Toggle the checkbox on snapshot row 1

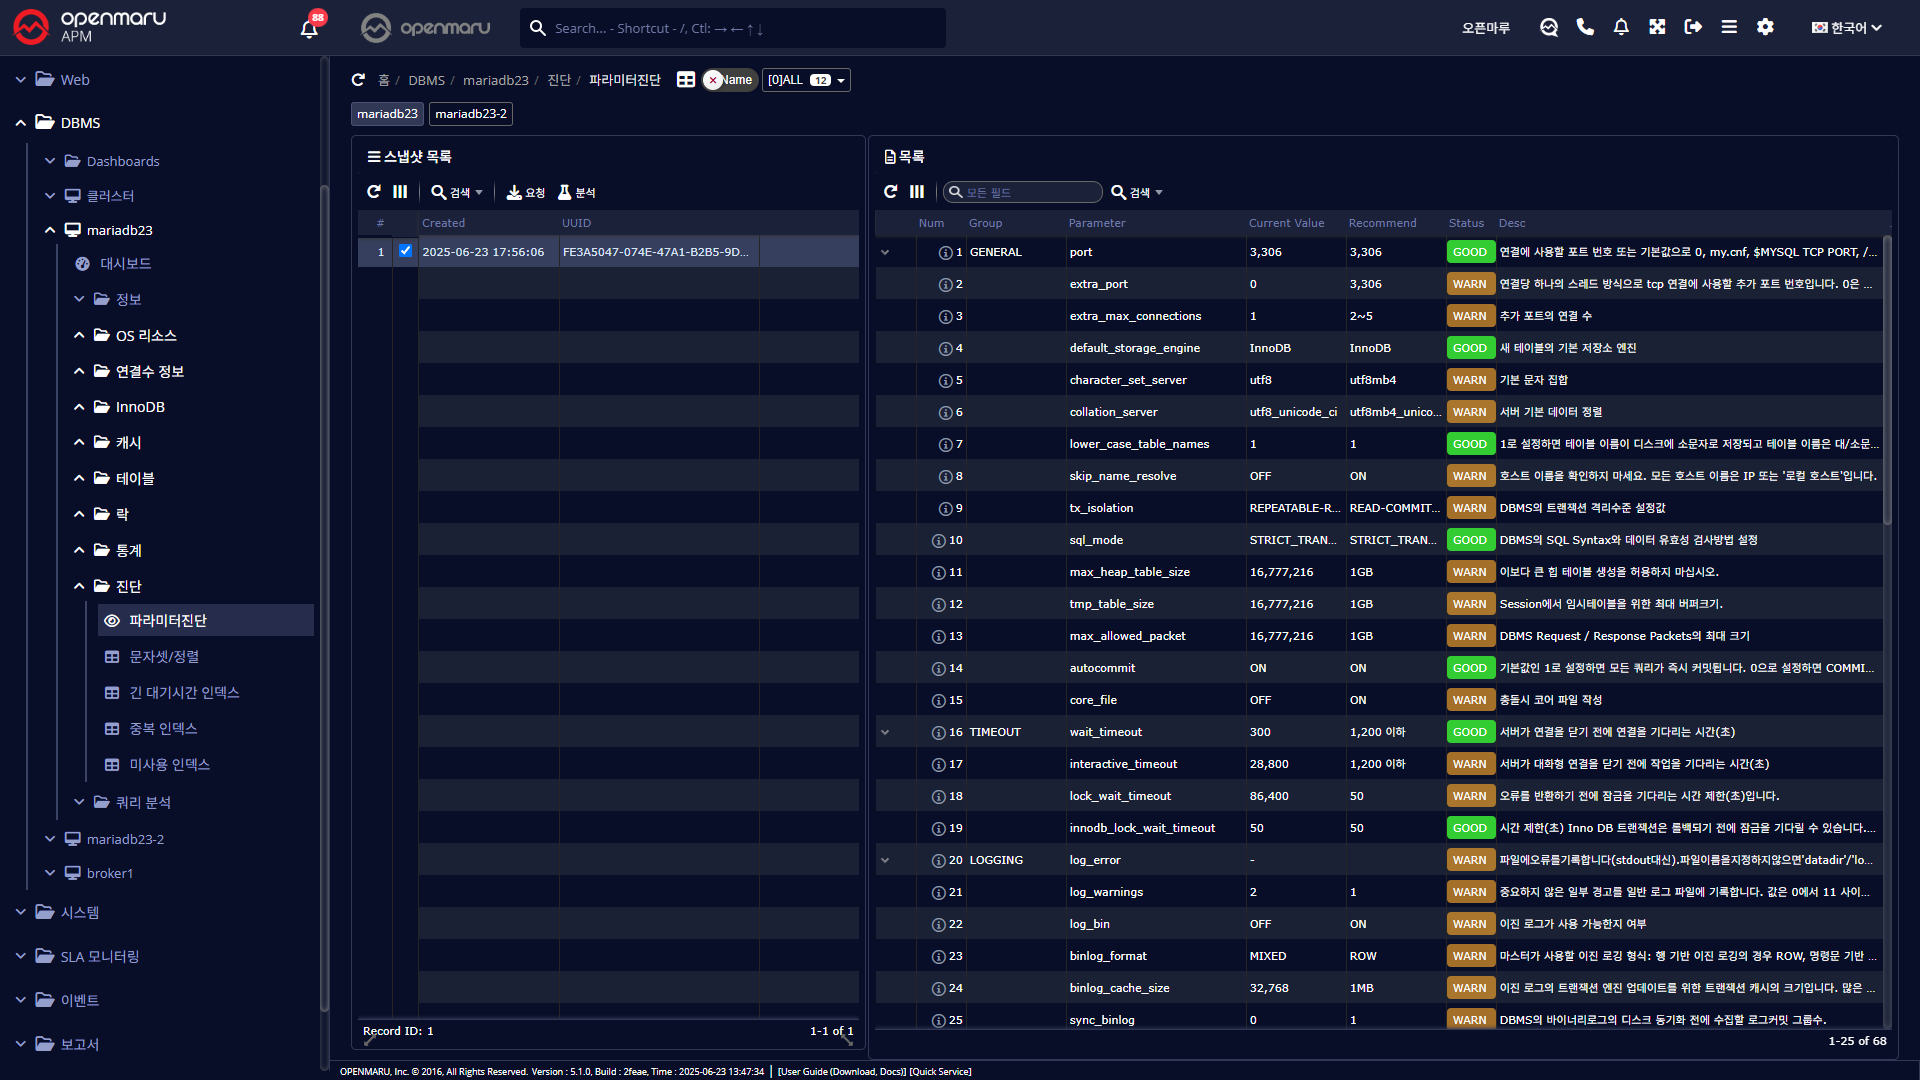[x=405, y=251]
